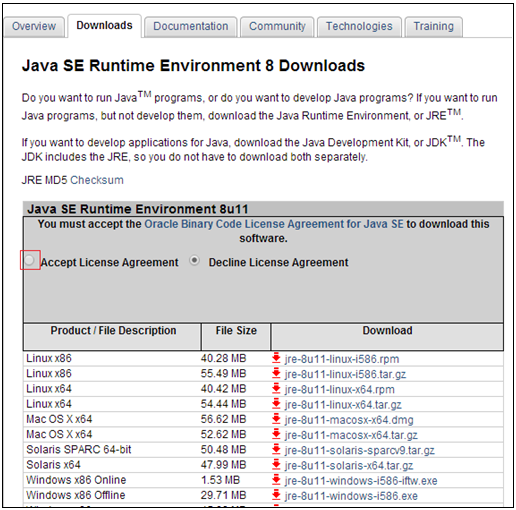Download jre-8u11-macosx-x64.tar.gz file link

351,435
